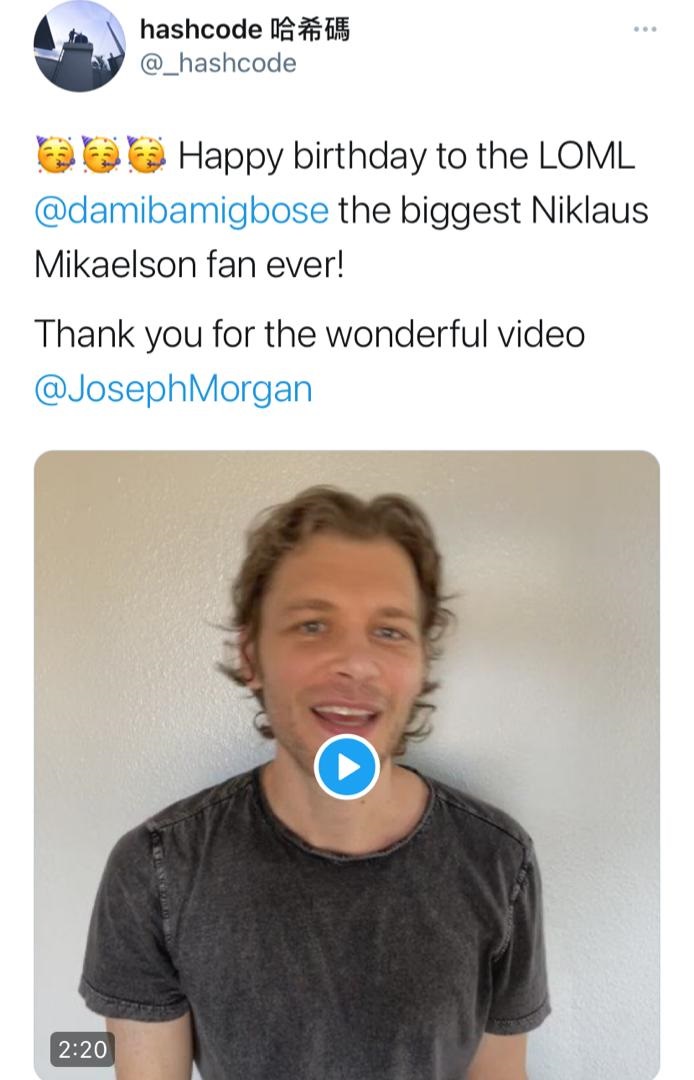The width and height of the screenshot is (694, 1080).
Task: Click the first party face emoji
Action: coord(55,154)
